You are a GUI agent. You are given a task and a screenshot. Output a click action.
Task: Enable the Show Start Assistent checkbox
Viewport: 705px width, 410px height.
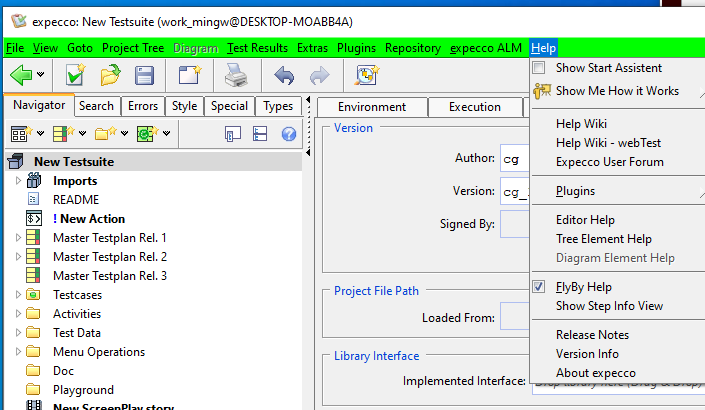[540, 68]
